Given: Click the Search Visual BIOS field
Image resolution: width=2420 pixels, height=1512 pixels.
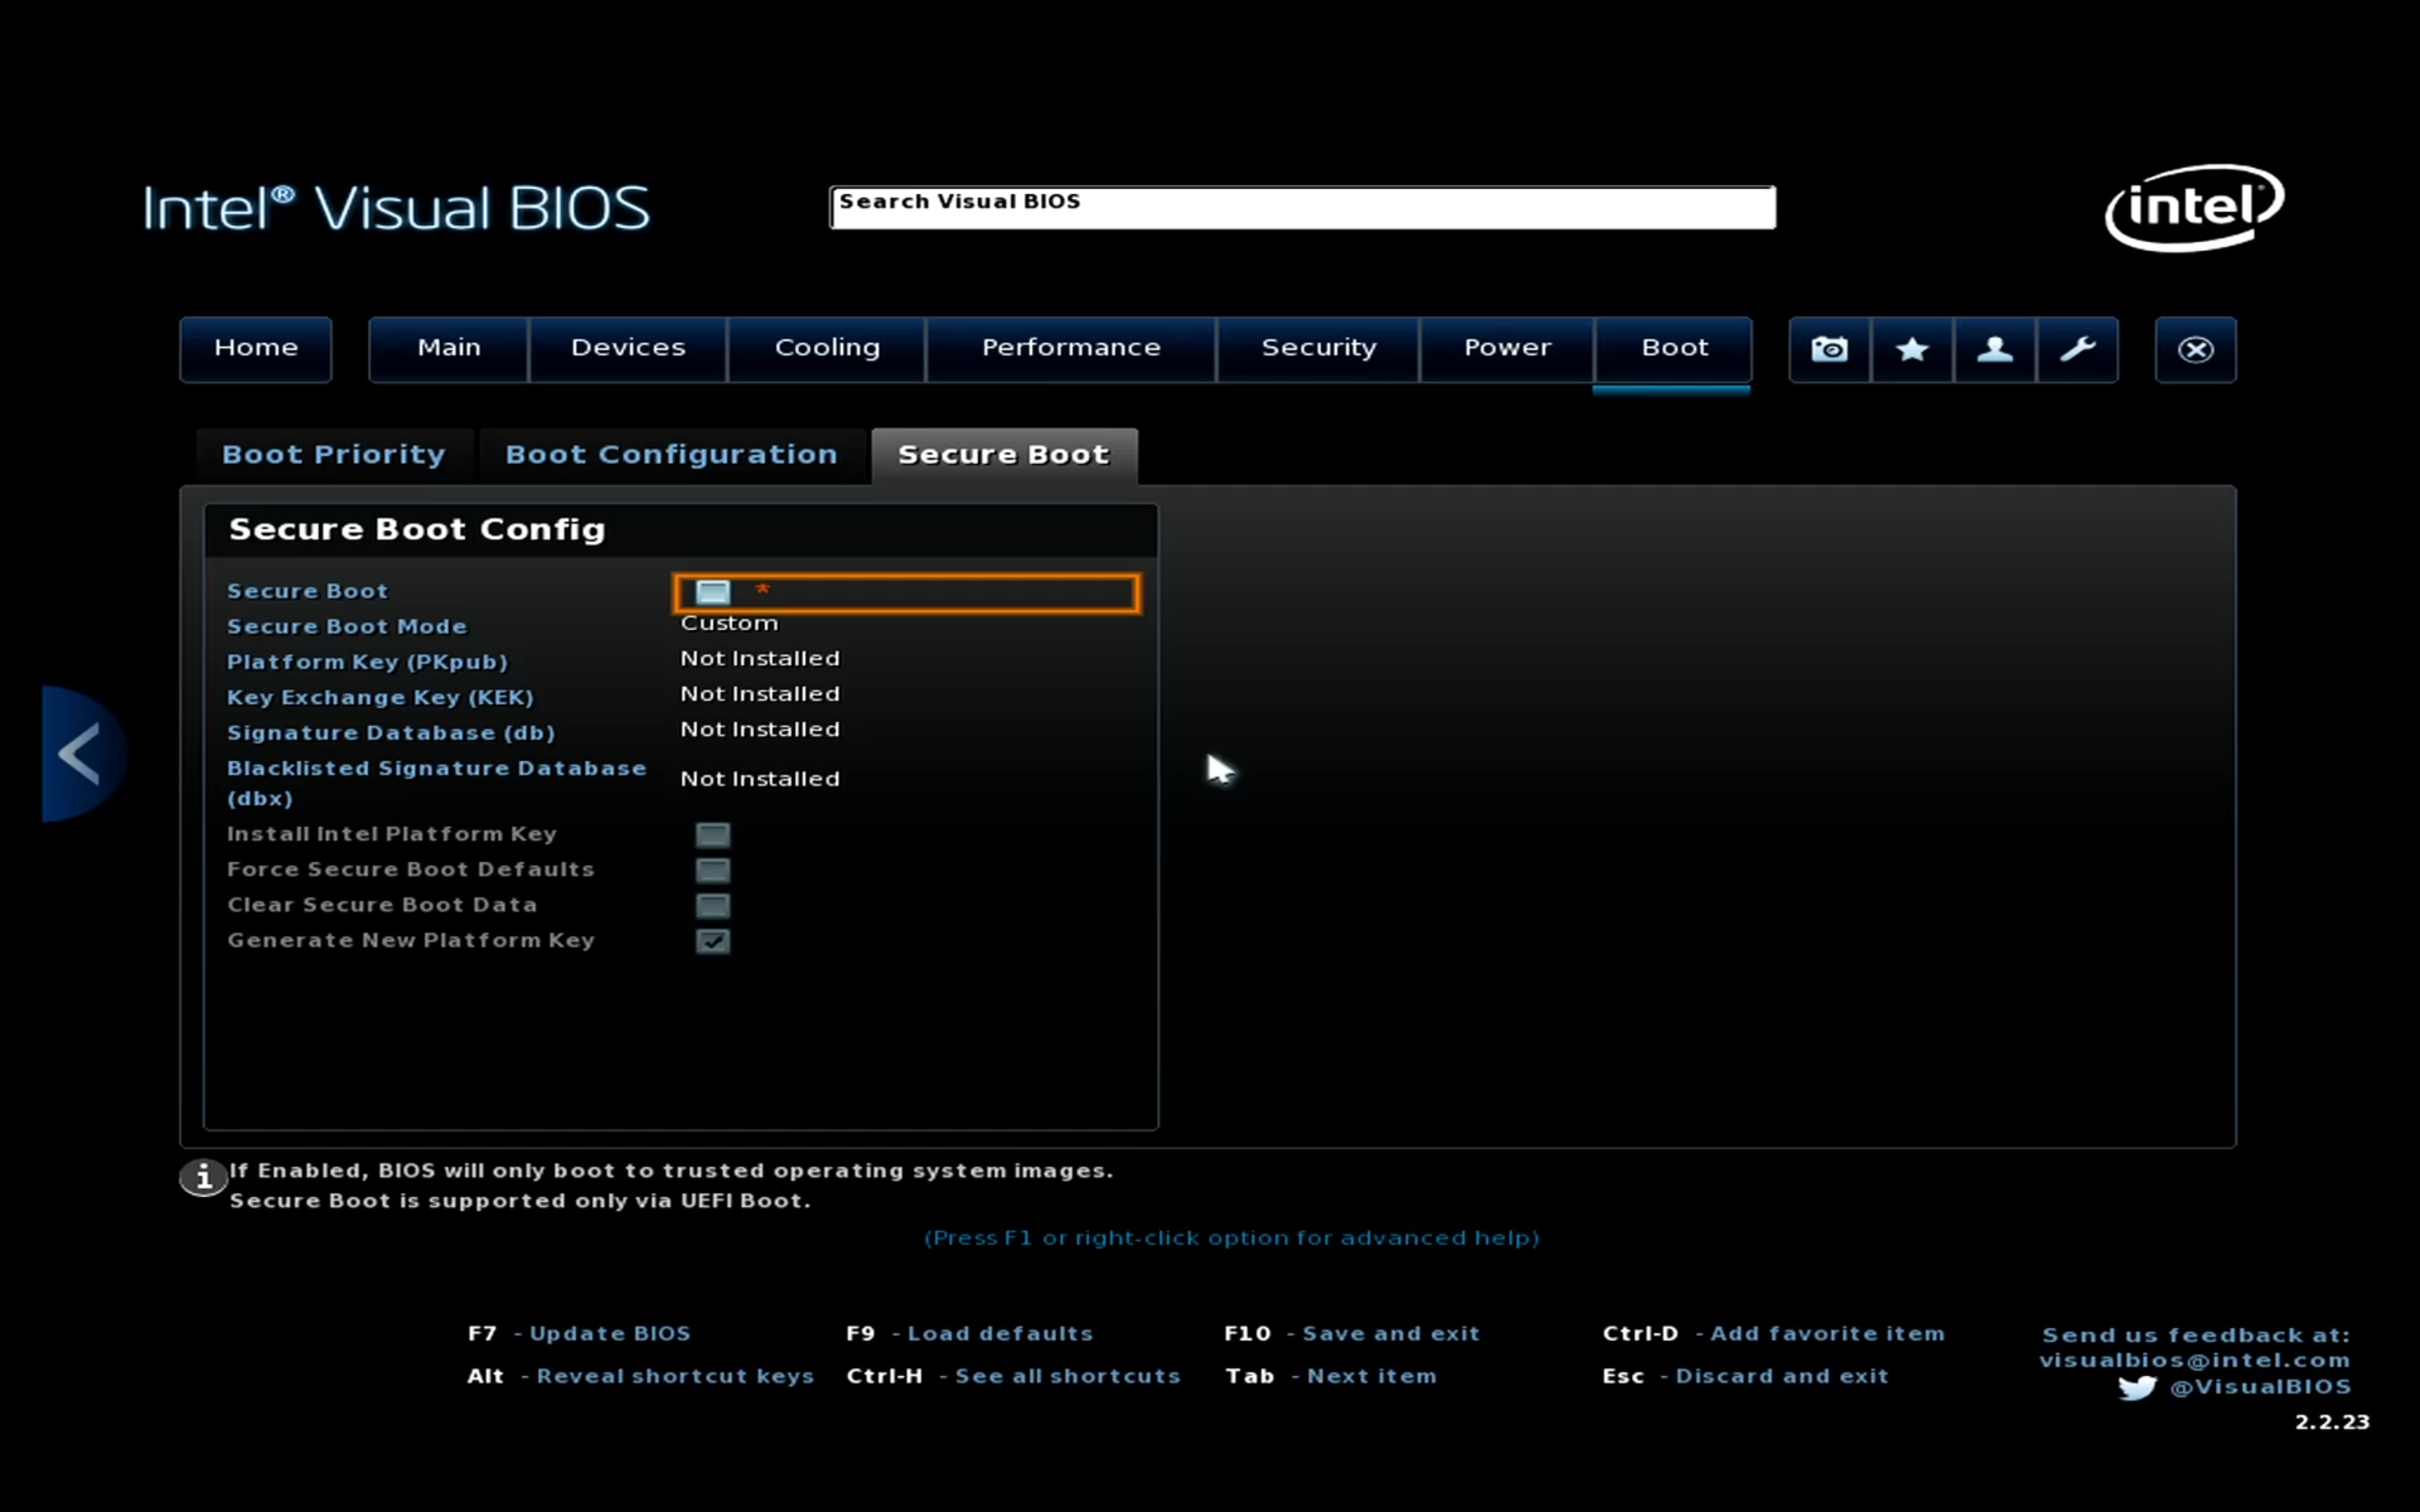Looking at the screenshot, I should click(1302, 208).
